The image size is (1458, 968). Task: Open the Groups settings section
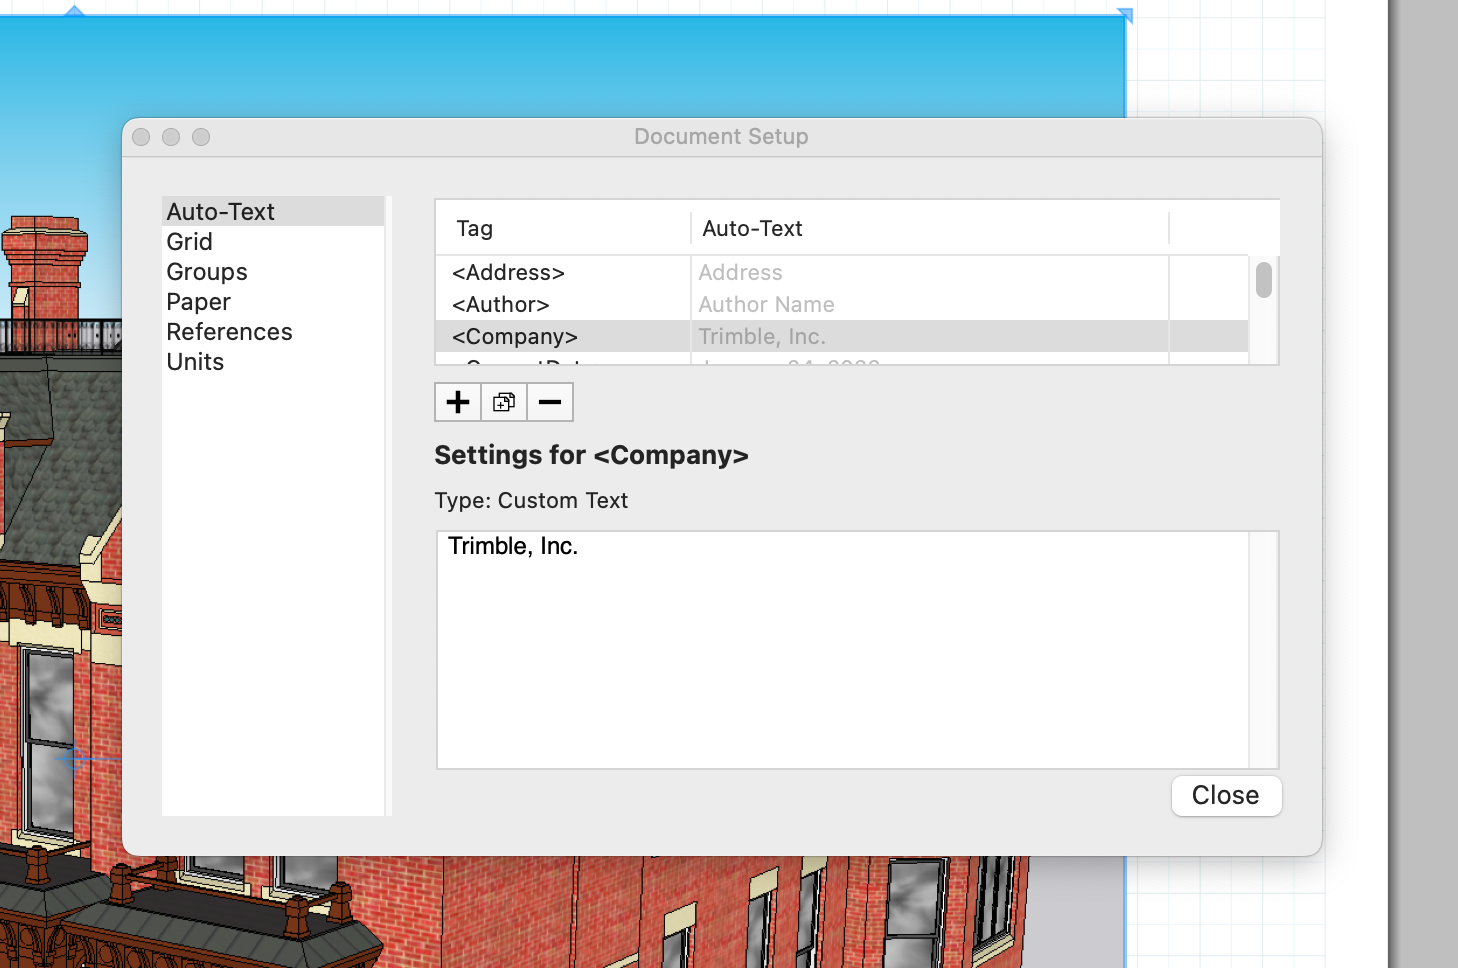pos(206,271)
